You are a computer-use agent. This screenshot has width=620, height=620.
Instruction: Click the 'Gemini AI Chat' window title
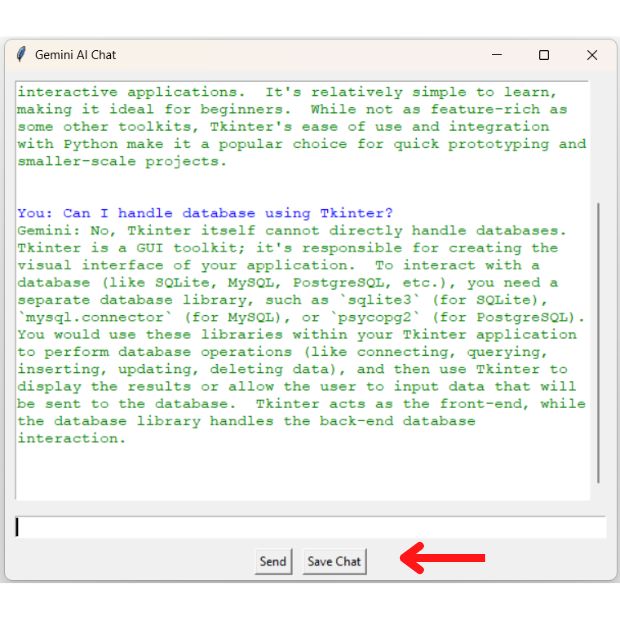point(76,55)
